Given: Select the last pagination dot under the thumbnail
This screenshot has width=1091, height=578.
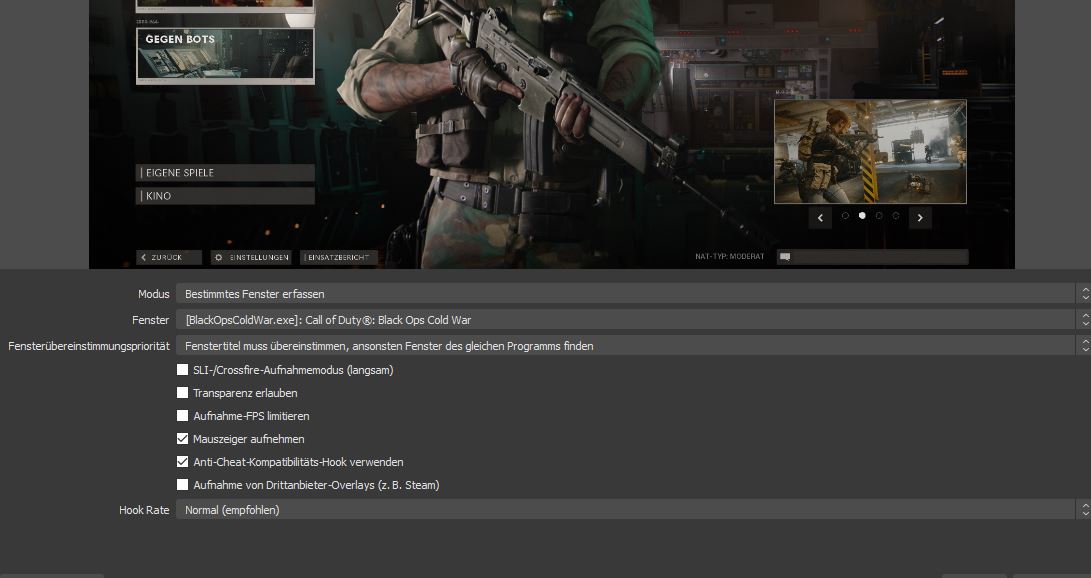Looking at the screenshot, I should (896, 216).
